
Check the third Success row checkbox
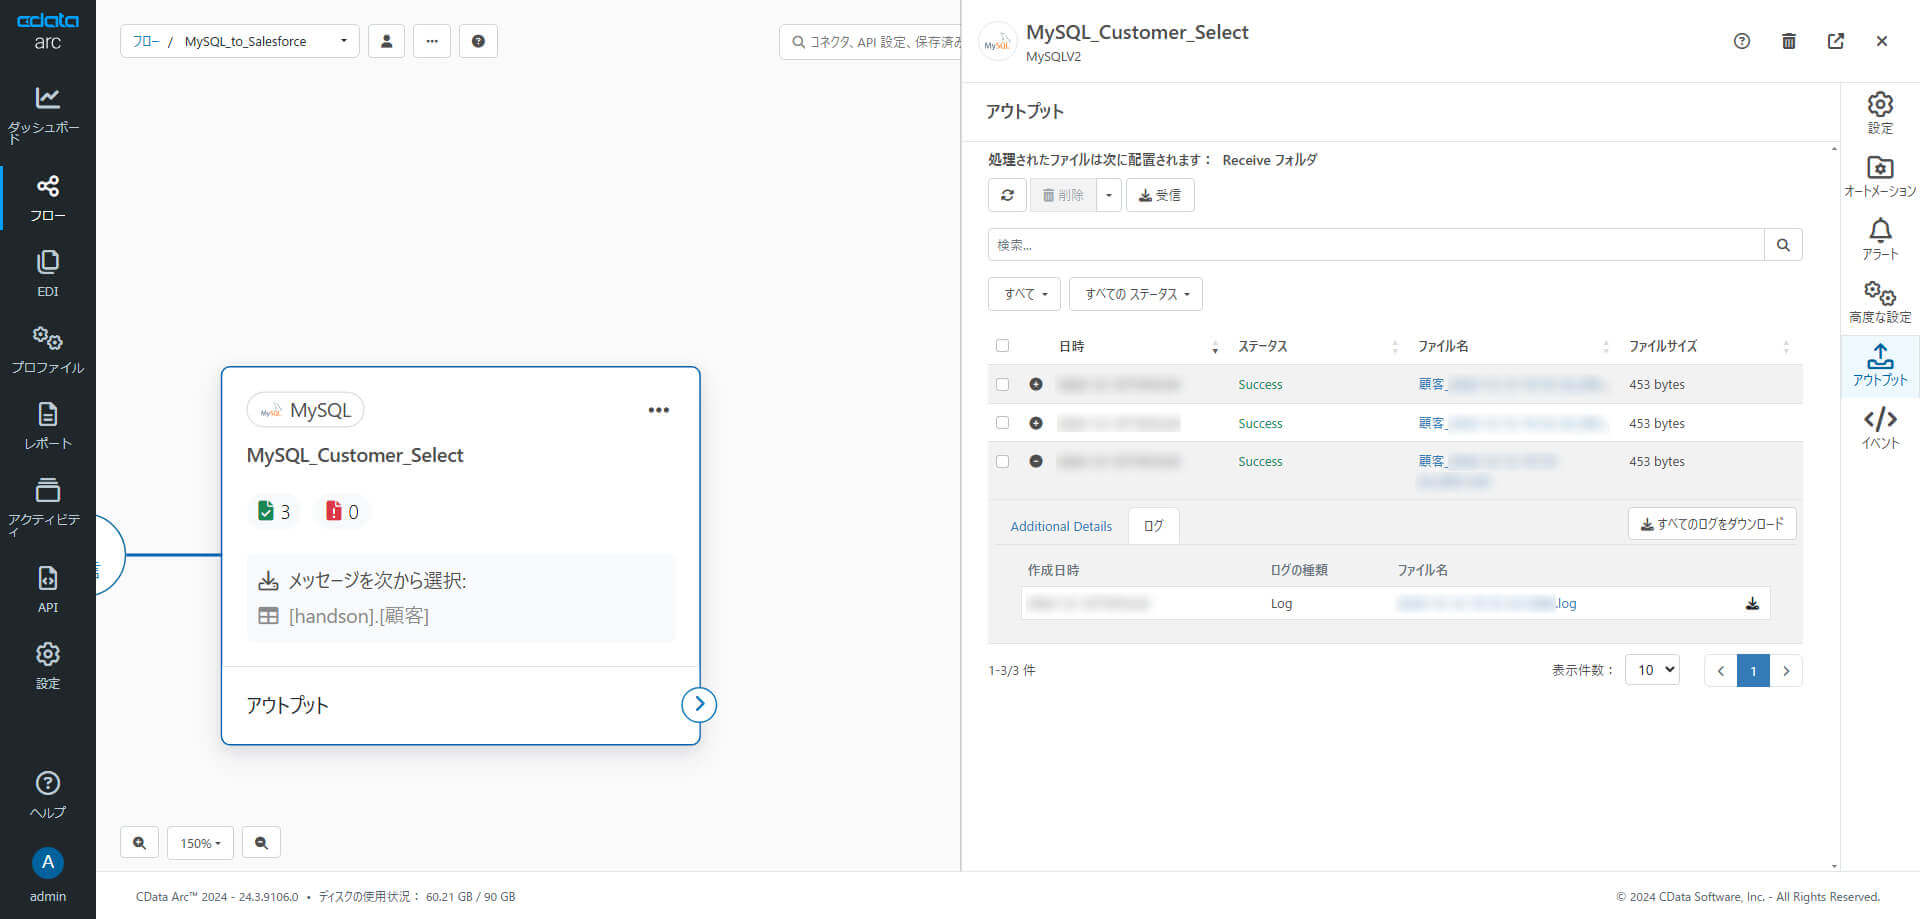(1002, 461)
